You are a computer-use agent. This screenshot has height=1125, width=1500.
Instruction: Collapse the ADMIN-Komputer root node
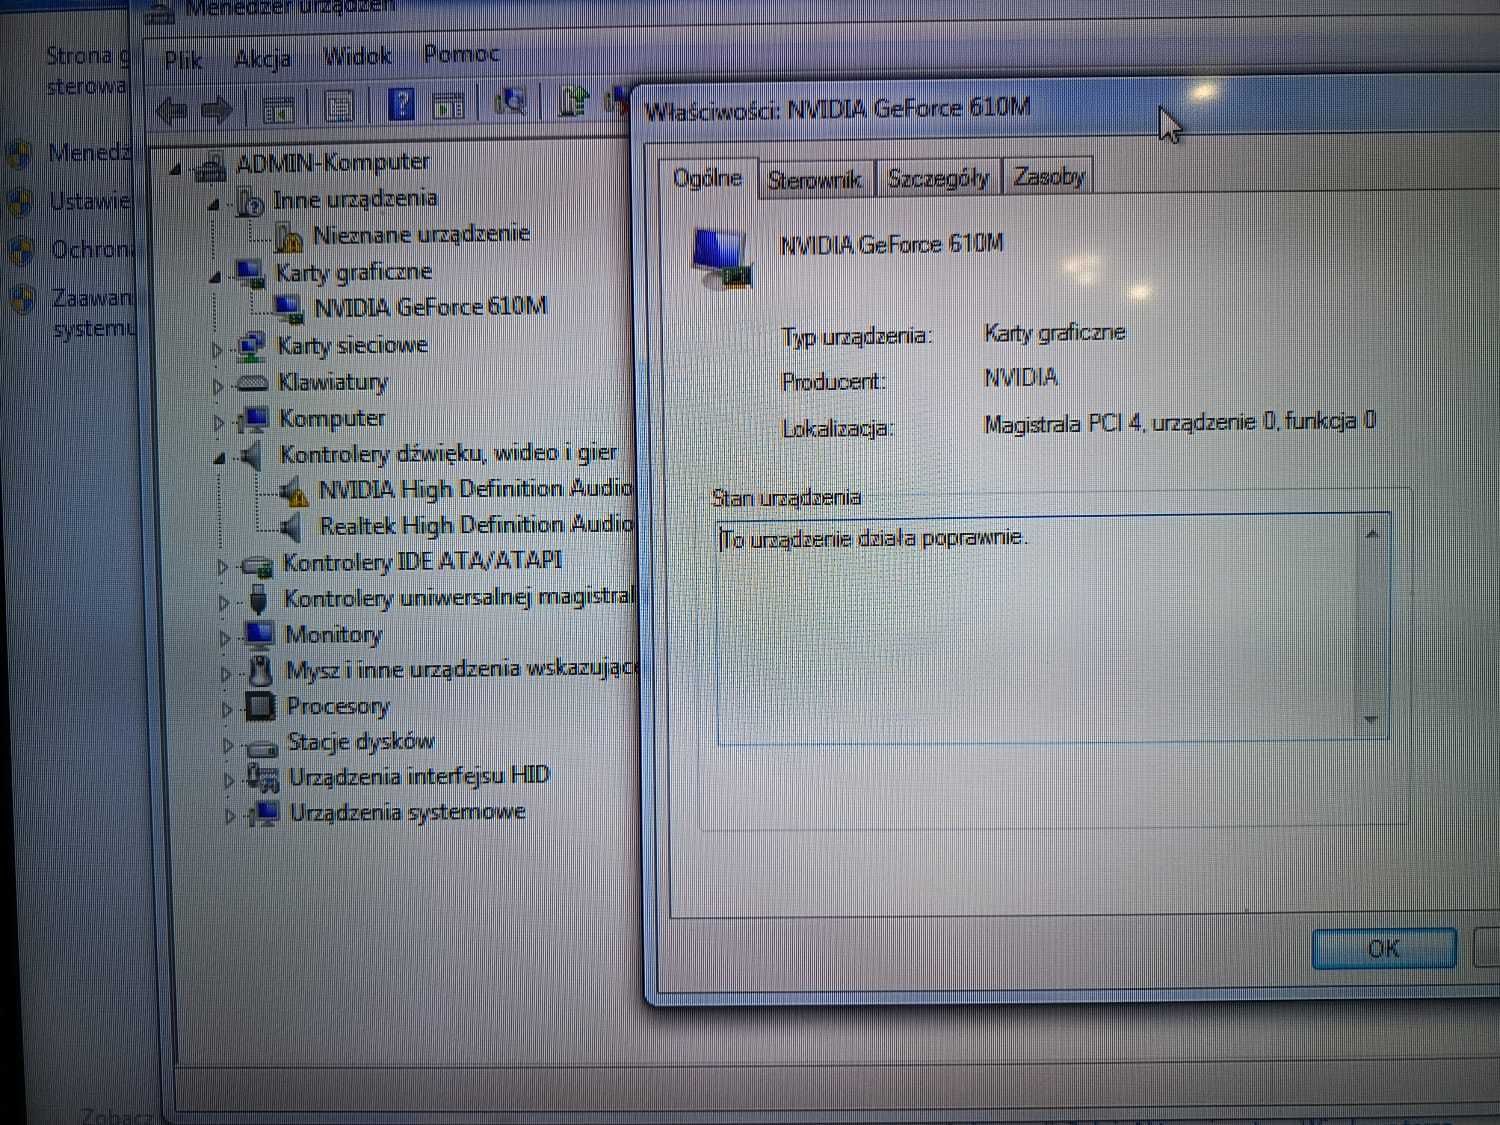[176, 169]
